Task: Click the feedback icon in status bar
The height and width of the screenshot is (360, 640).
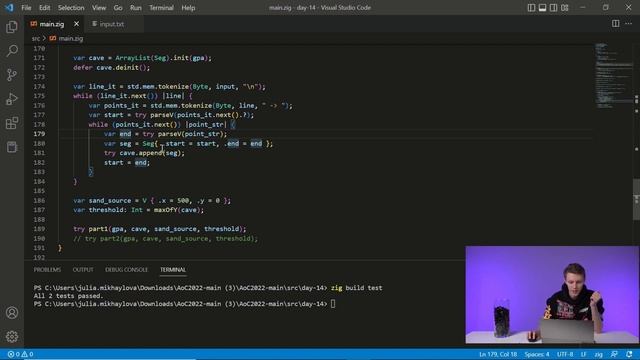Action: click(614, 354)
